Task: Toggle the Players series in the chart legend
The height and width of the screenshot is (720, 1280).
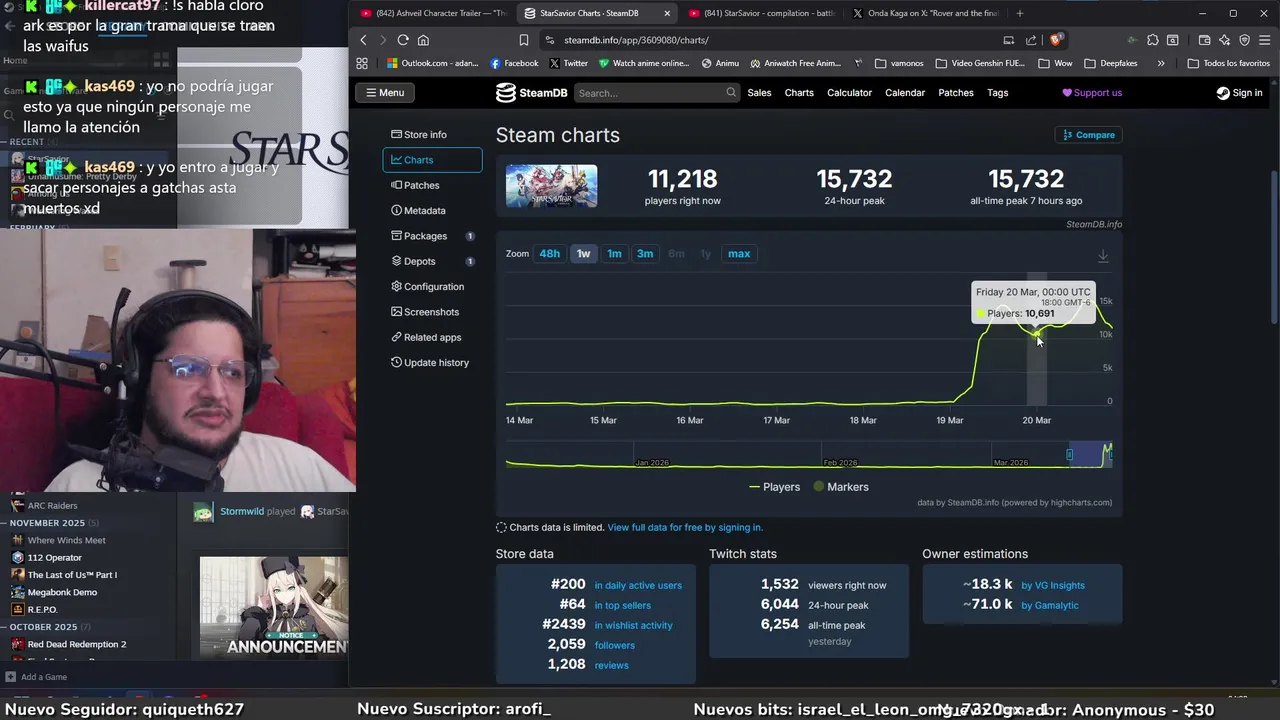Action: [774, 487]
